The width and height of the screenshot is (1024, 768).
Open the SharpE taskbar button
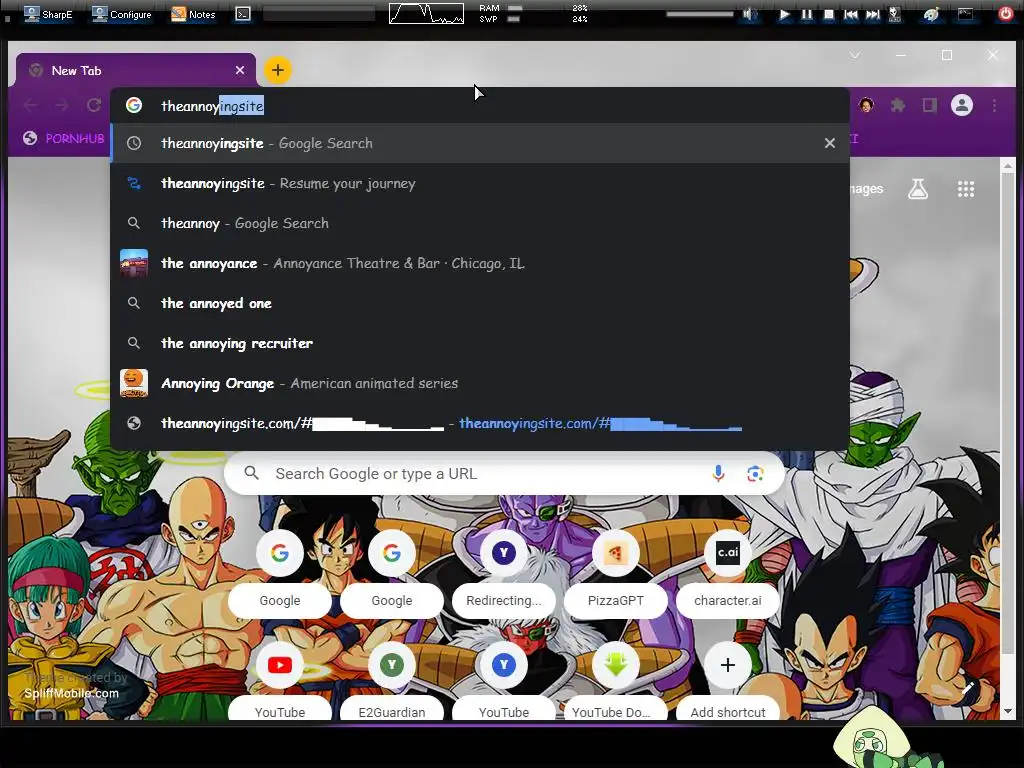48,14
